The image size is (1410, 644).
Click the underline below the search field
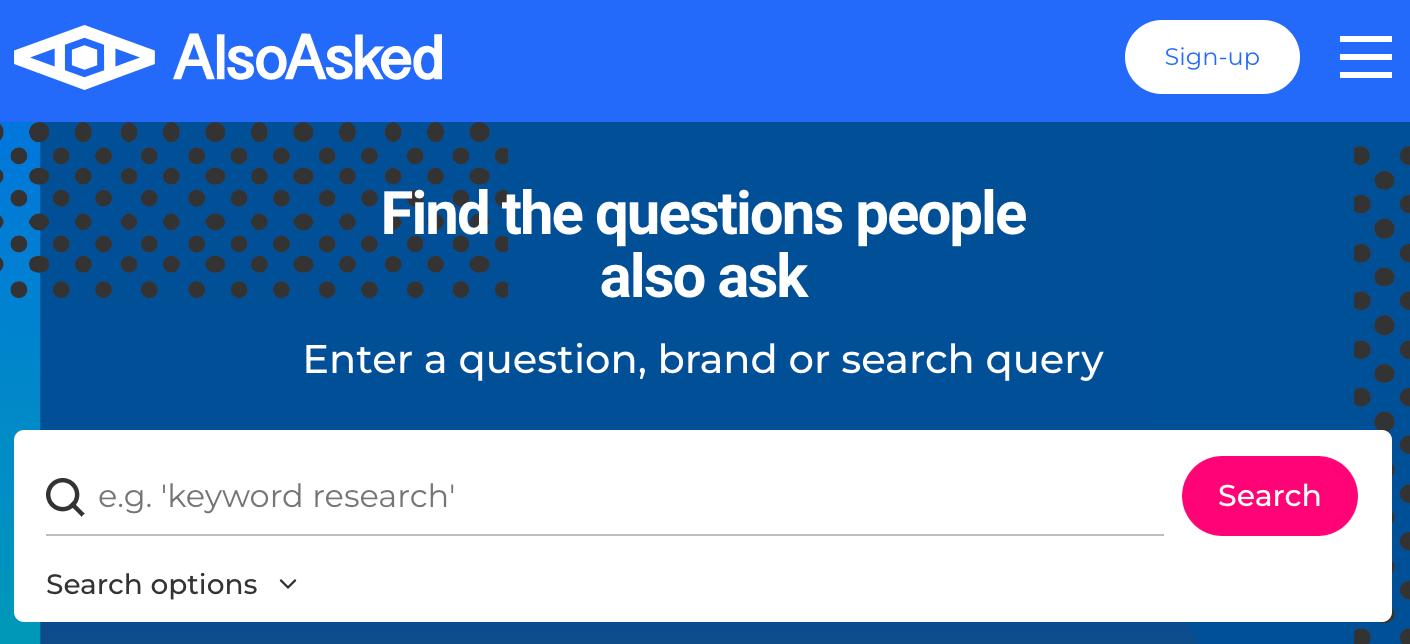pos(604,535)
